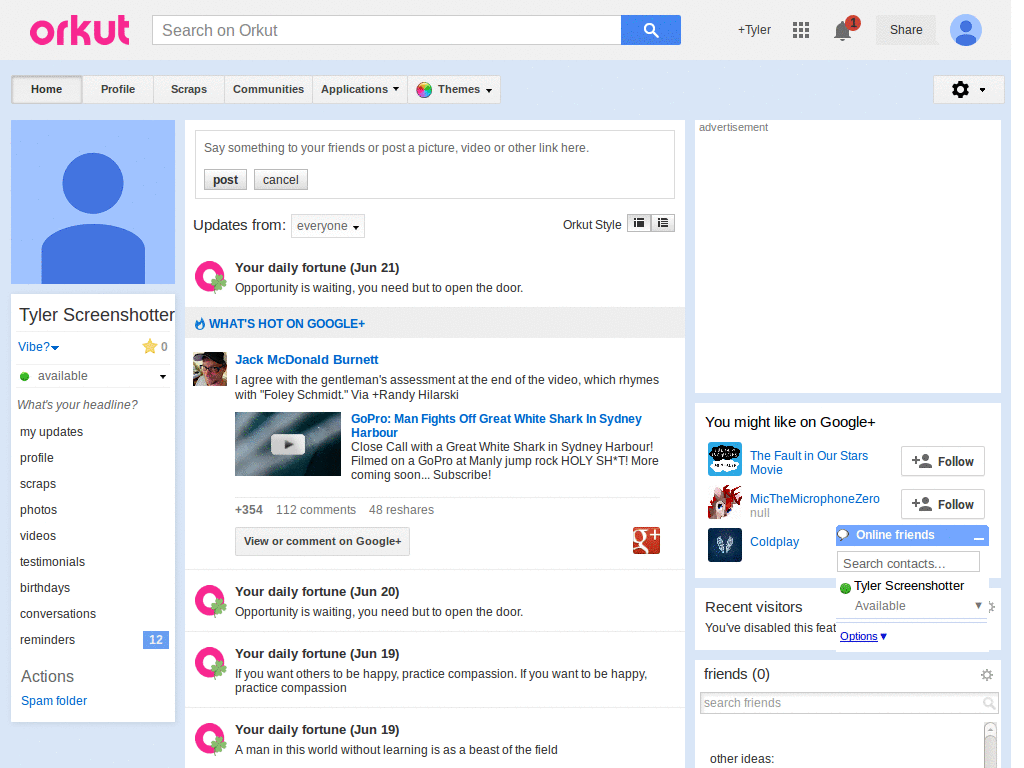Click the blue search magnifier button

coord(650,30)
